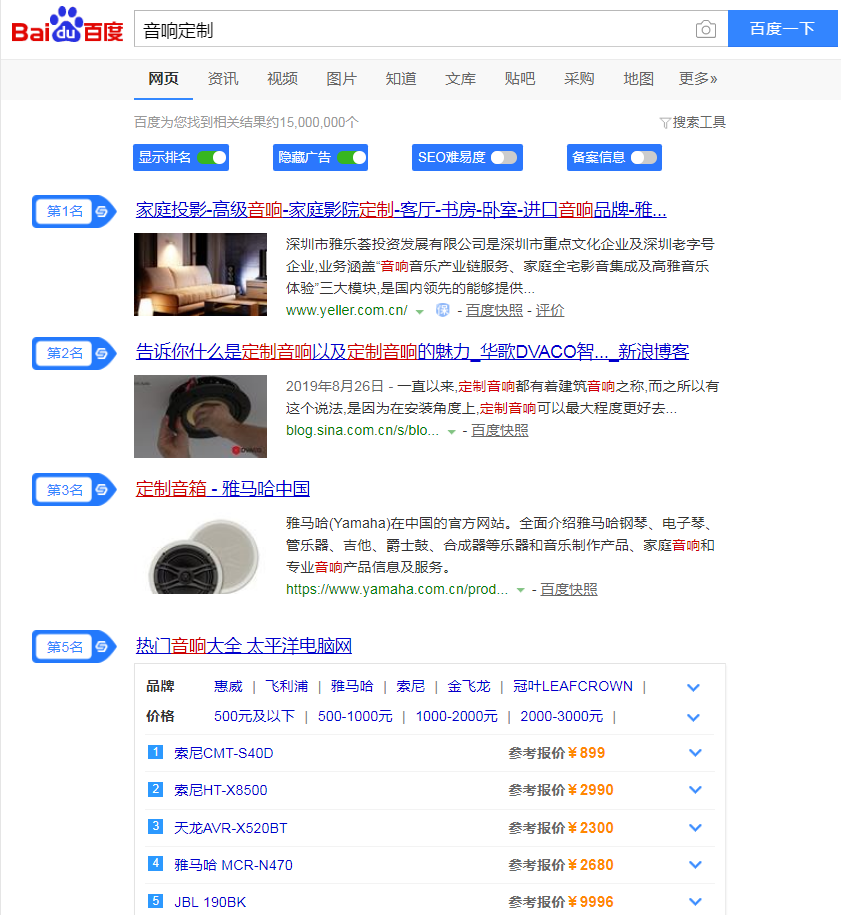Enable the SEO难易度 switch
Image resolution: width=841 pixels, height=915 pixels.
click(x=504, y=158)
